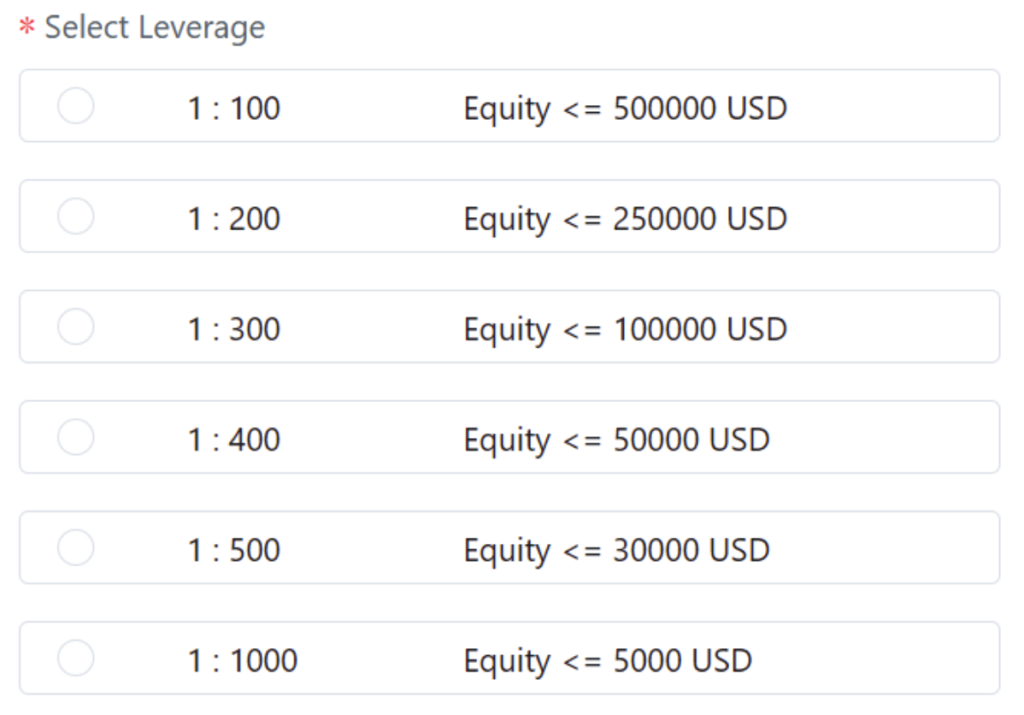This screenshot has width=1024, height=715.
Task: Click the "1 : 200" leverage label
Action: [234, 218]
